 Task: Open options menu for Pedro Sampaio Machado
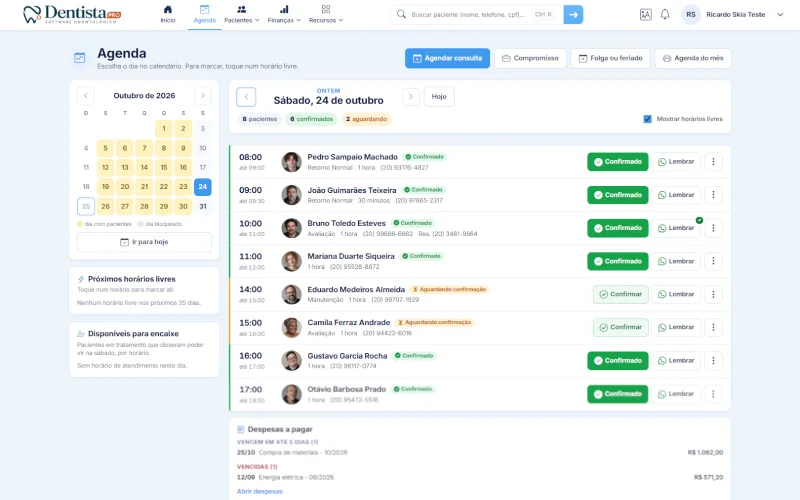[713, 162]
